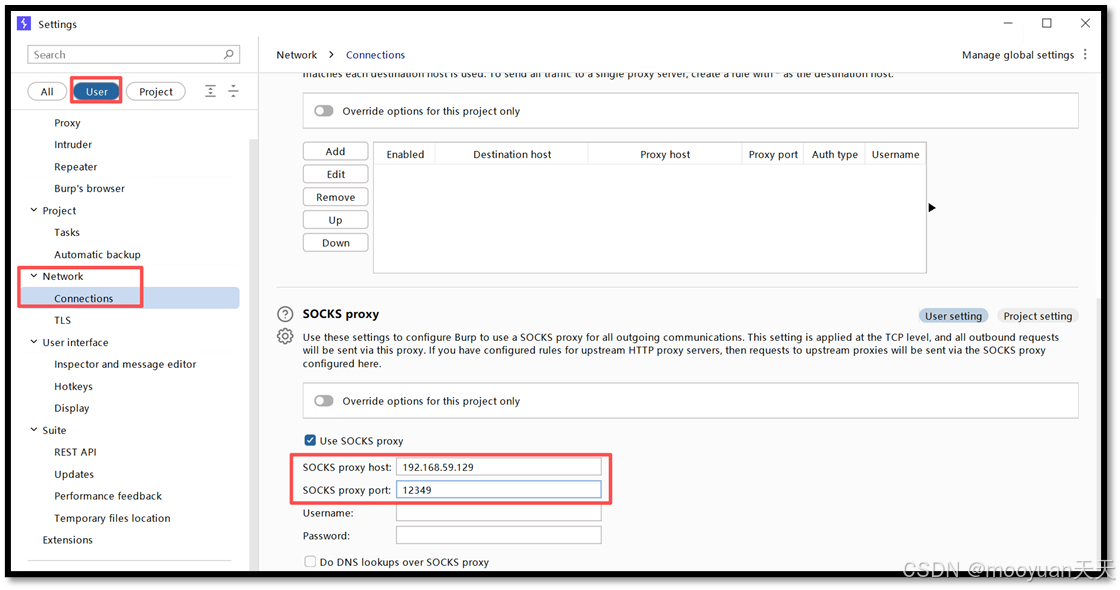Open the Display settings item
This screenshot has width=1120, height=590.
pos(71,408)
